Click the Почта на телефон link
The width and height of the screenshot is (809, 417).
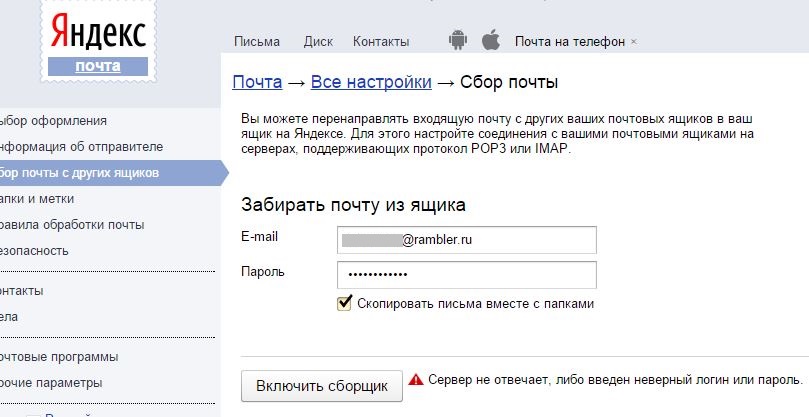point(569,42)
